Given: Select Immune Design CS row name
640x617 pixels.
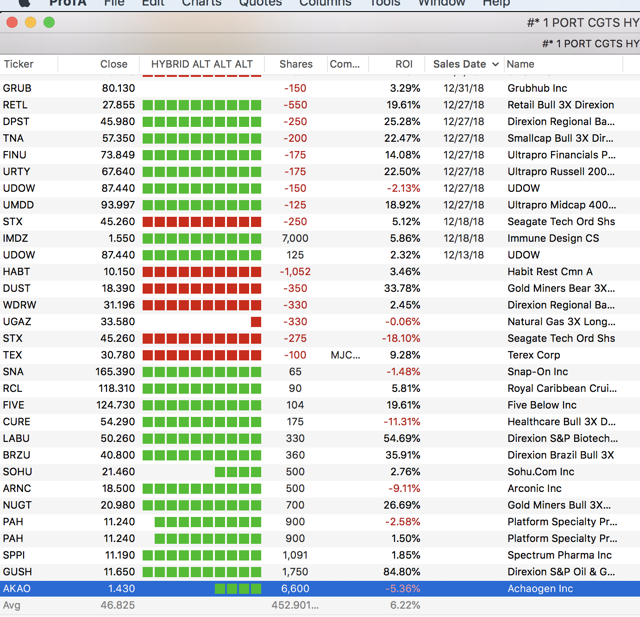Looking at the screenshot, I should click(553, 238).
